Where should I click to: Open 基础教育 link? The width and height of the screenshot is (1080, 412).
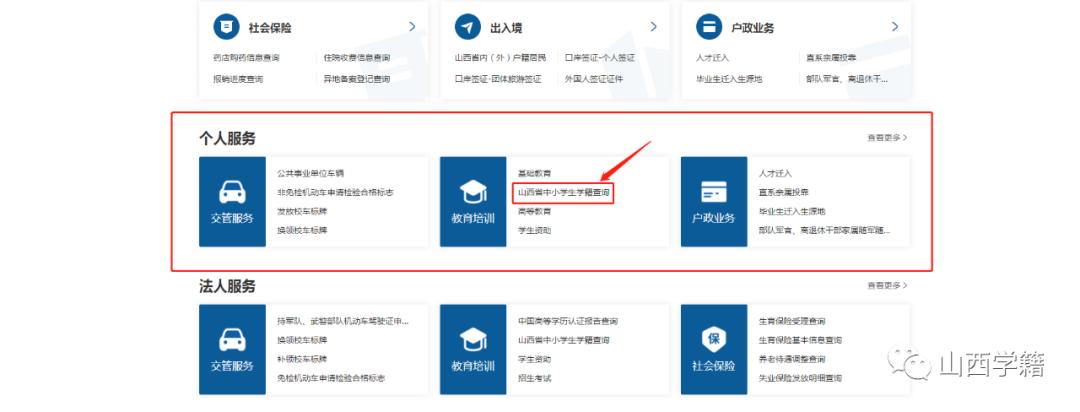[534, 173]
